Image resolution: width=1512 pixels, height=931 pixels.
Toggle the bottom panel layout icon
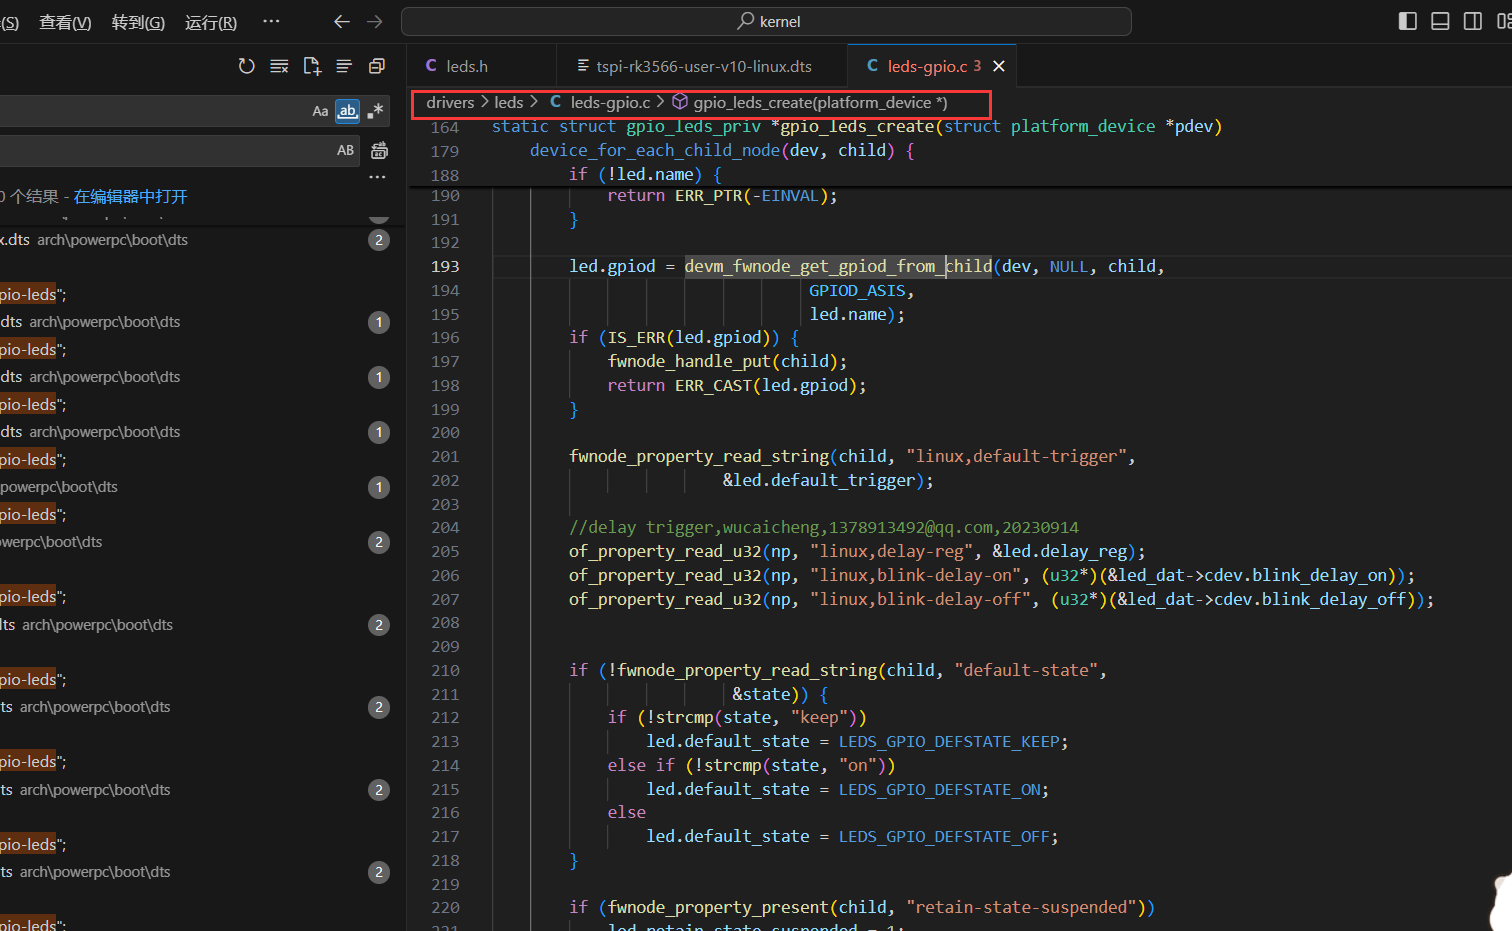1440,21
